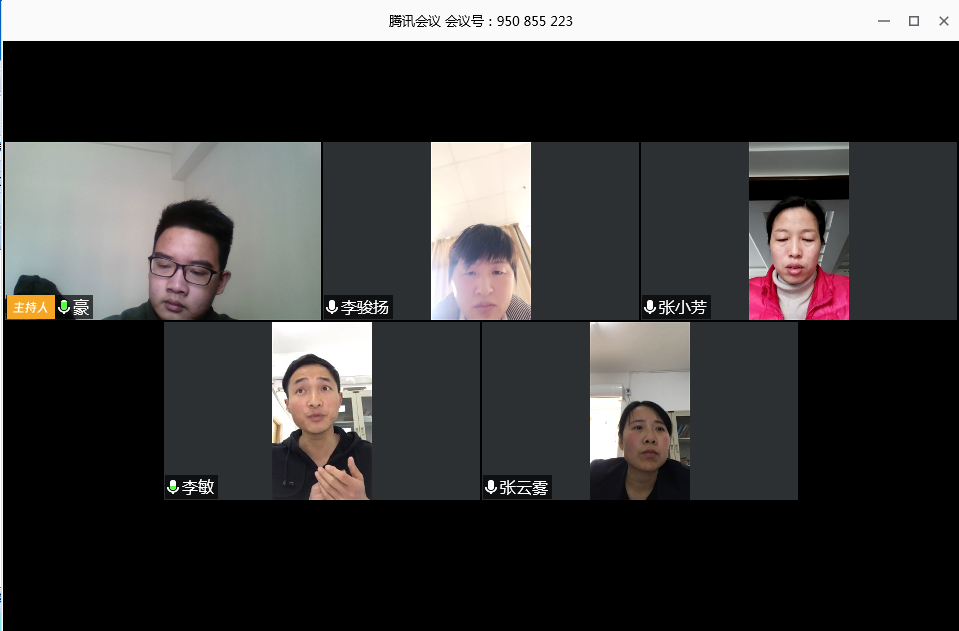Click the green microphone icon beside 豪

[64, 307]
